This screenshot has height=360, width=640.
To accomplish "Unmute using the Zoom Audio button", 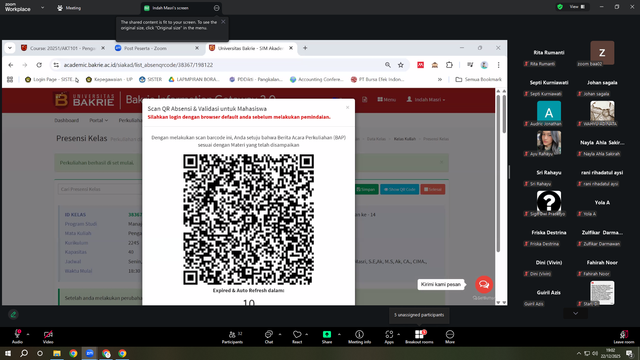I will click(x=17, y=336).
